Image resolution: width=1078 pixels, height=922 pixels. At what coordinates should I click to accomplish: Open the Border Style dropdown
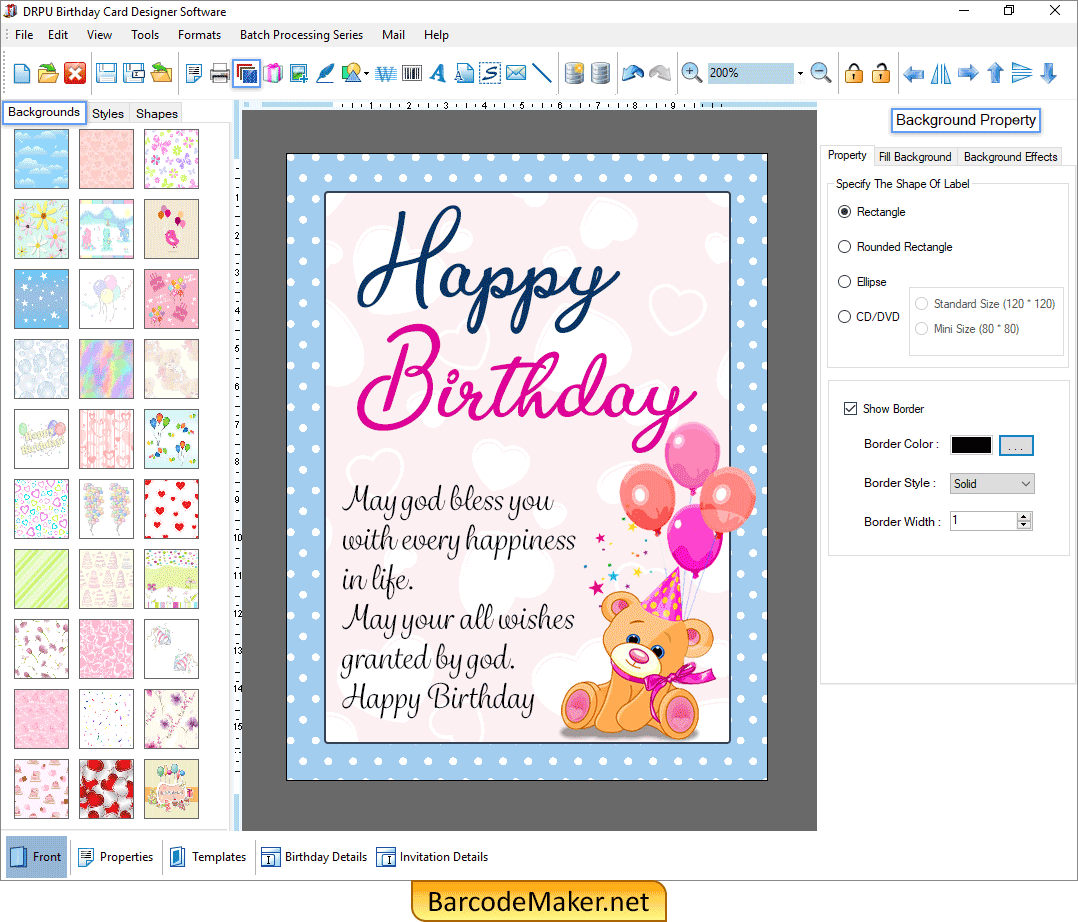992,484
